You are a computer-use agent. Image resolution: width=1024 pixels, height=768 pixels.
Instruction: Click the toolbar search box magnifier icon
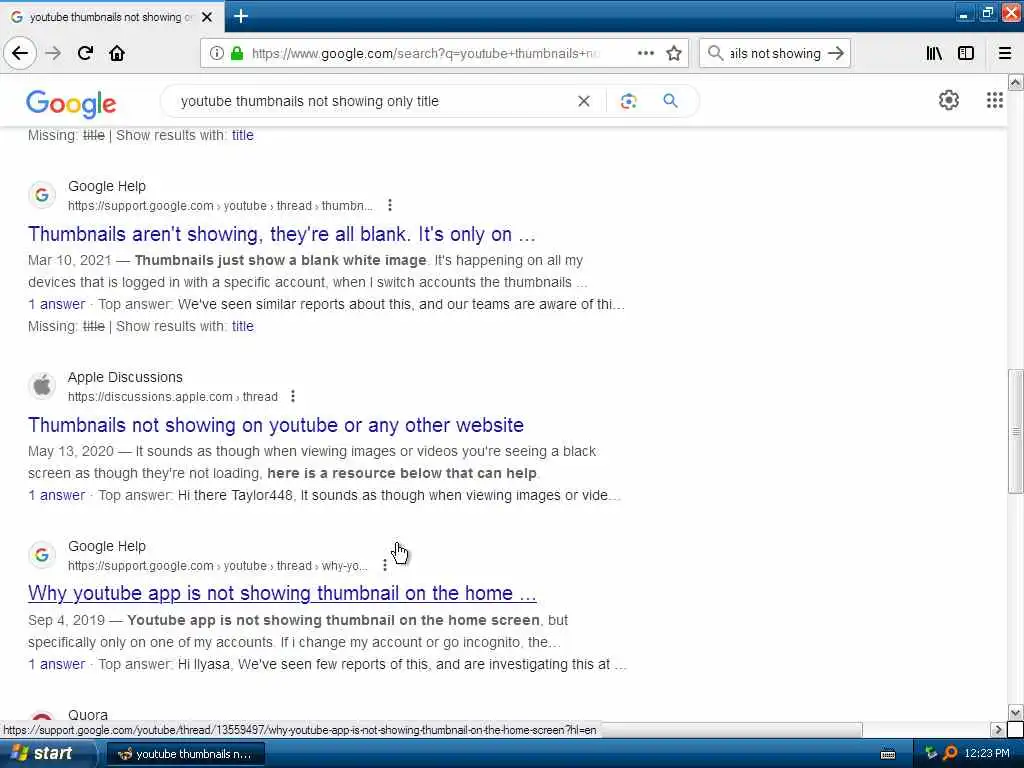coord(716,53)
